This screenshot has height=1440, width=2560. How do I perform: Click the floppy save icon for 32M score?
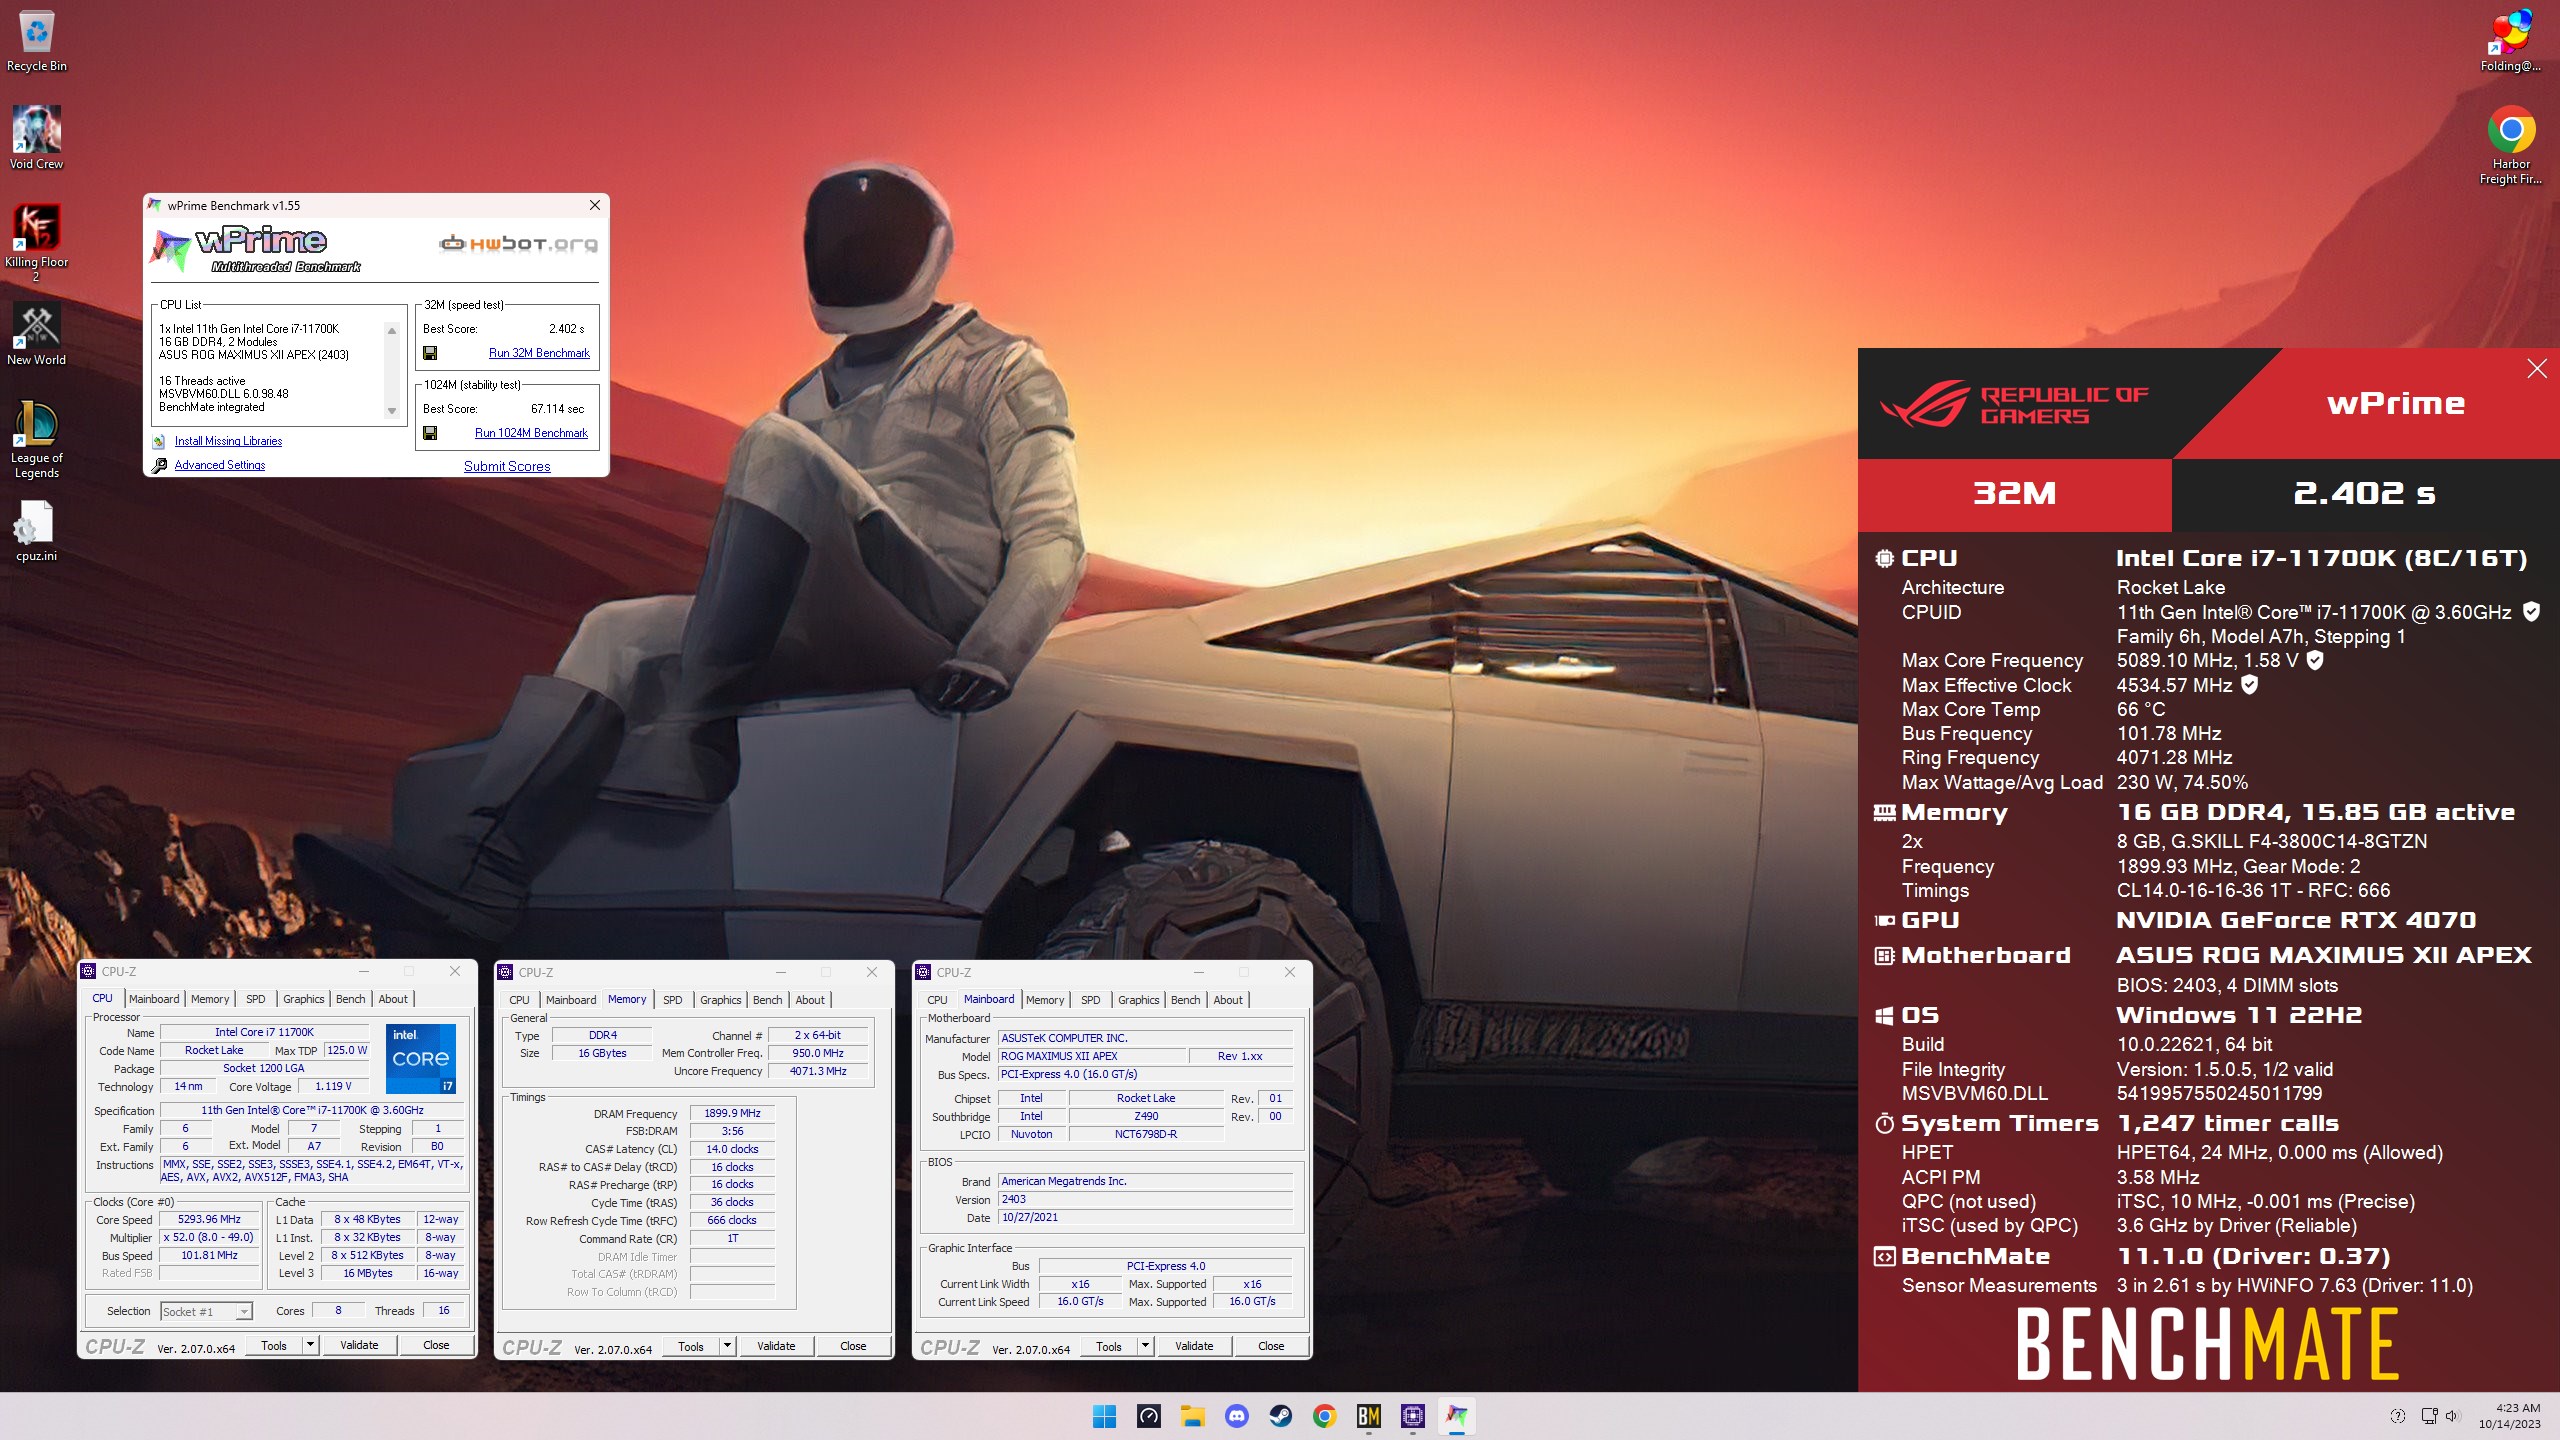pyautogui.click(x=430, y=353)
